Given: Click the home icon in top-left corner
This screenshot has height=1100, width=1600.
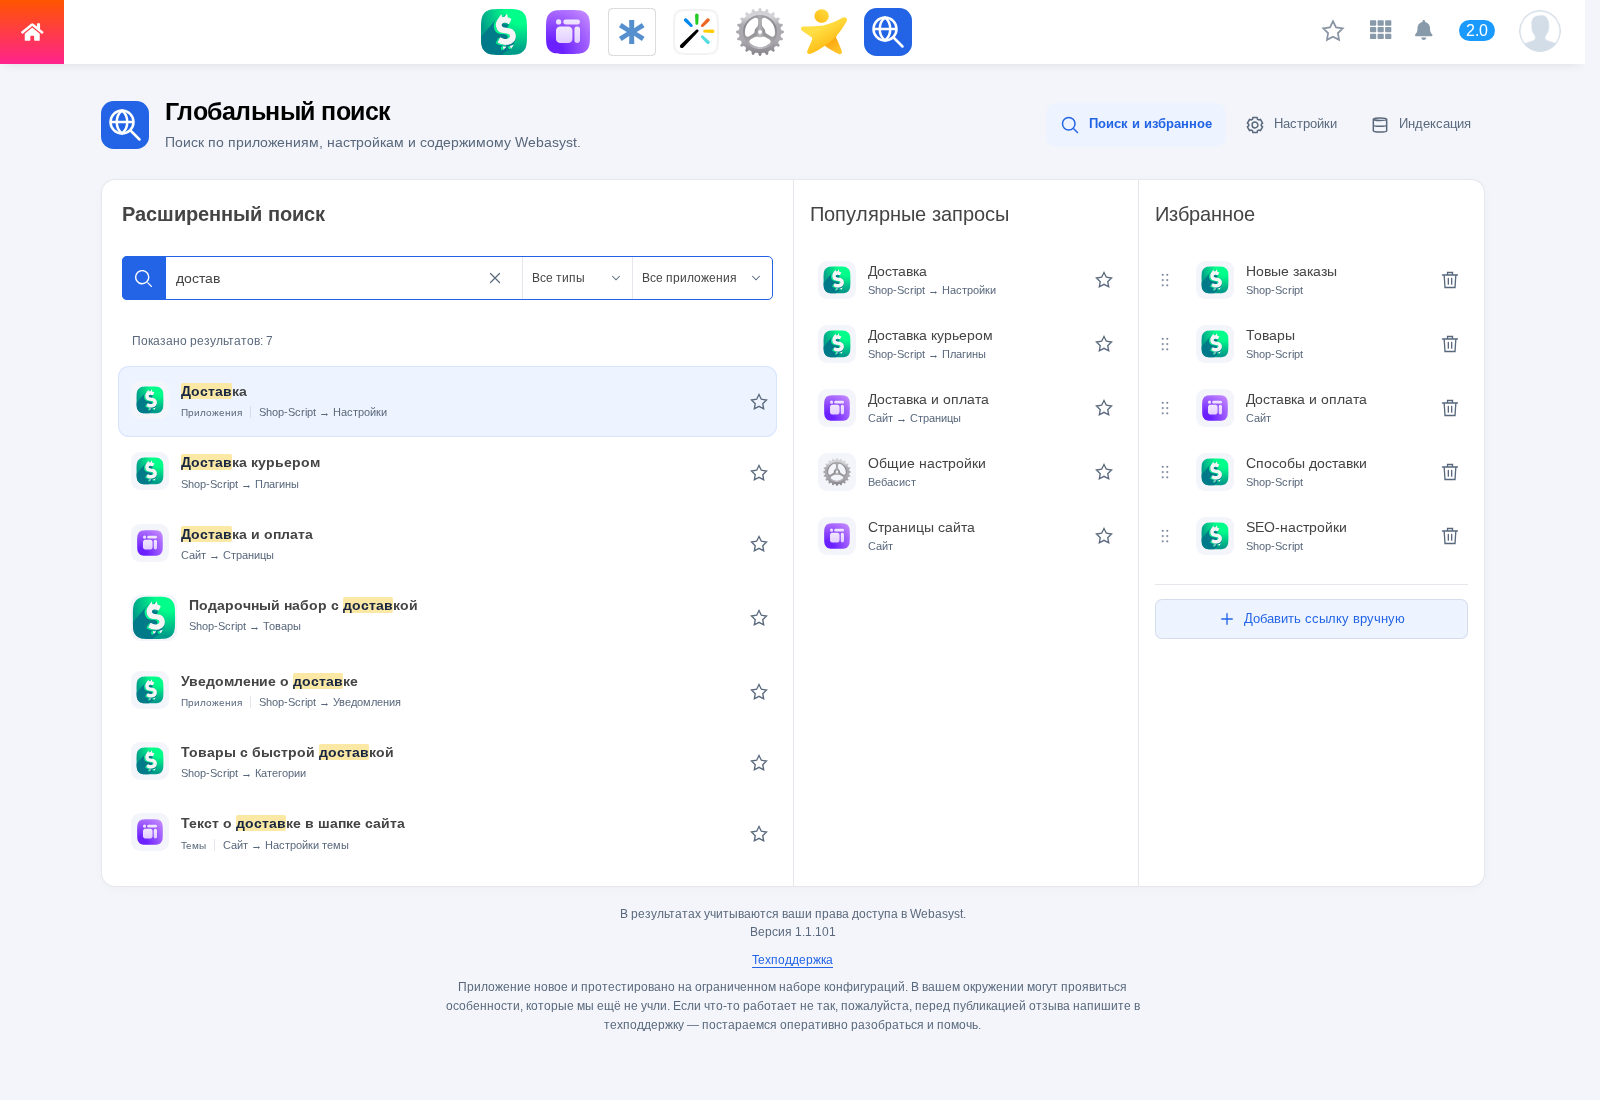Looking at the screenshot, I should coord(32,32).
